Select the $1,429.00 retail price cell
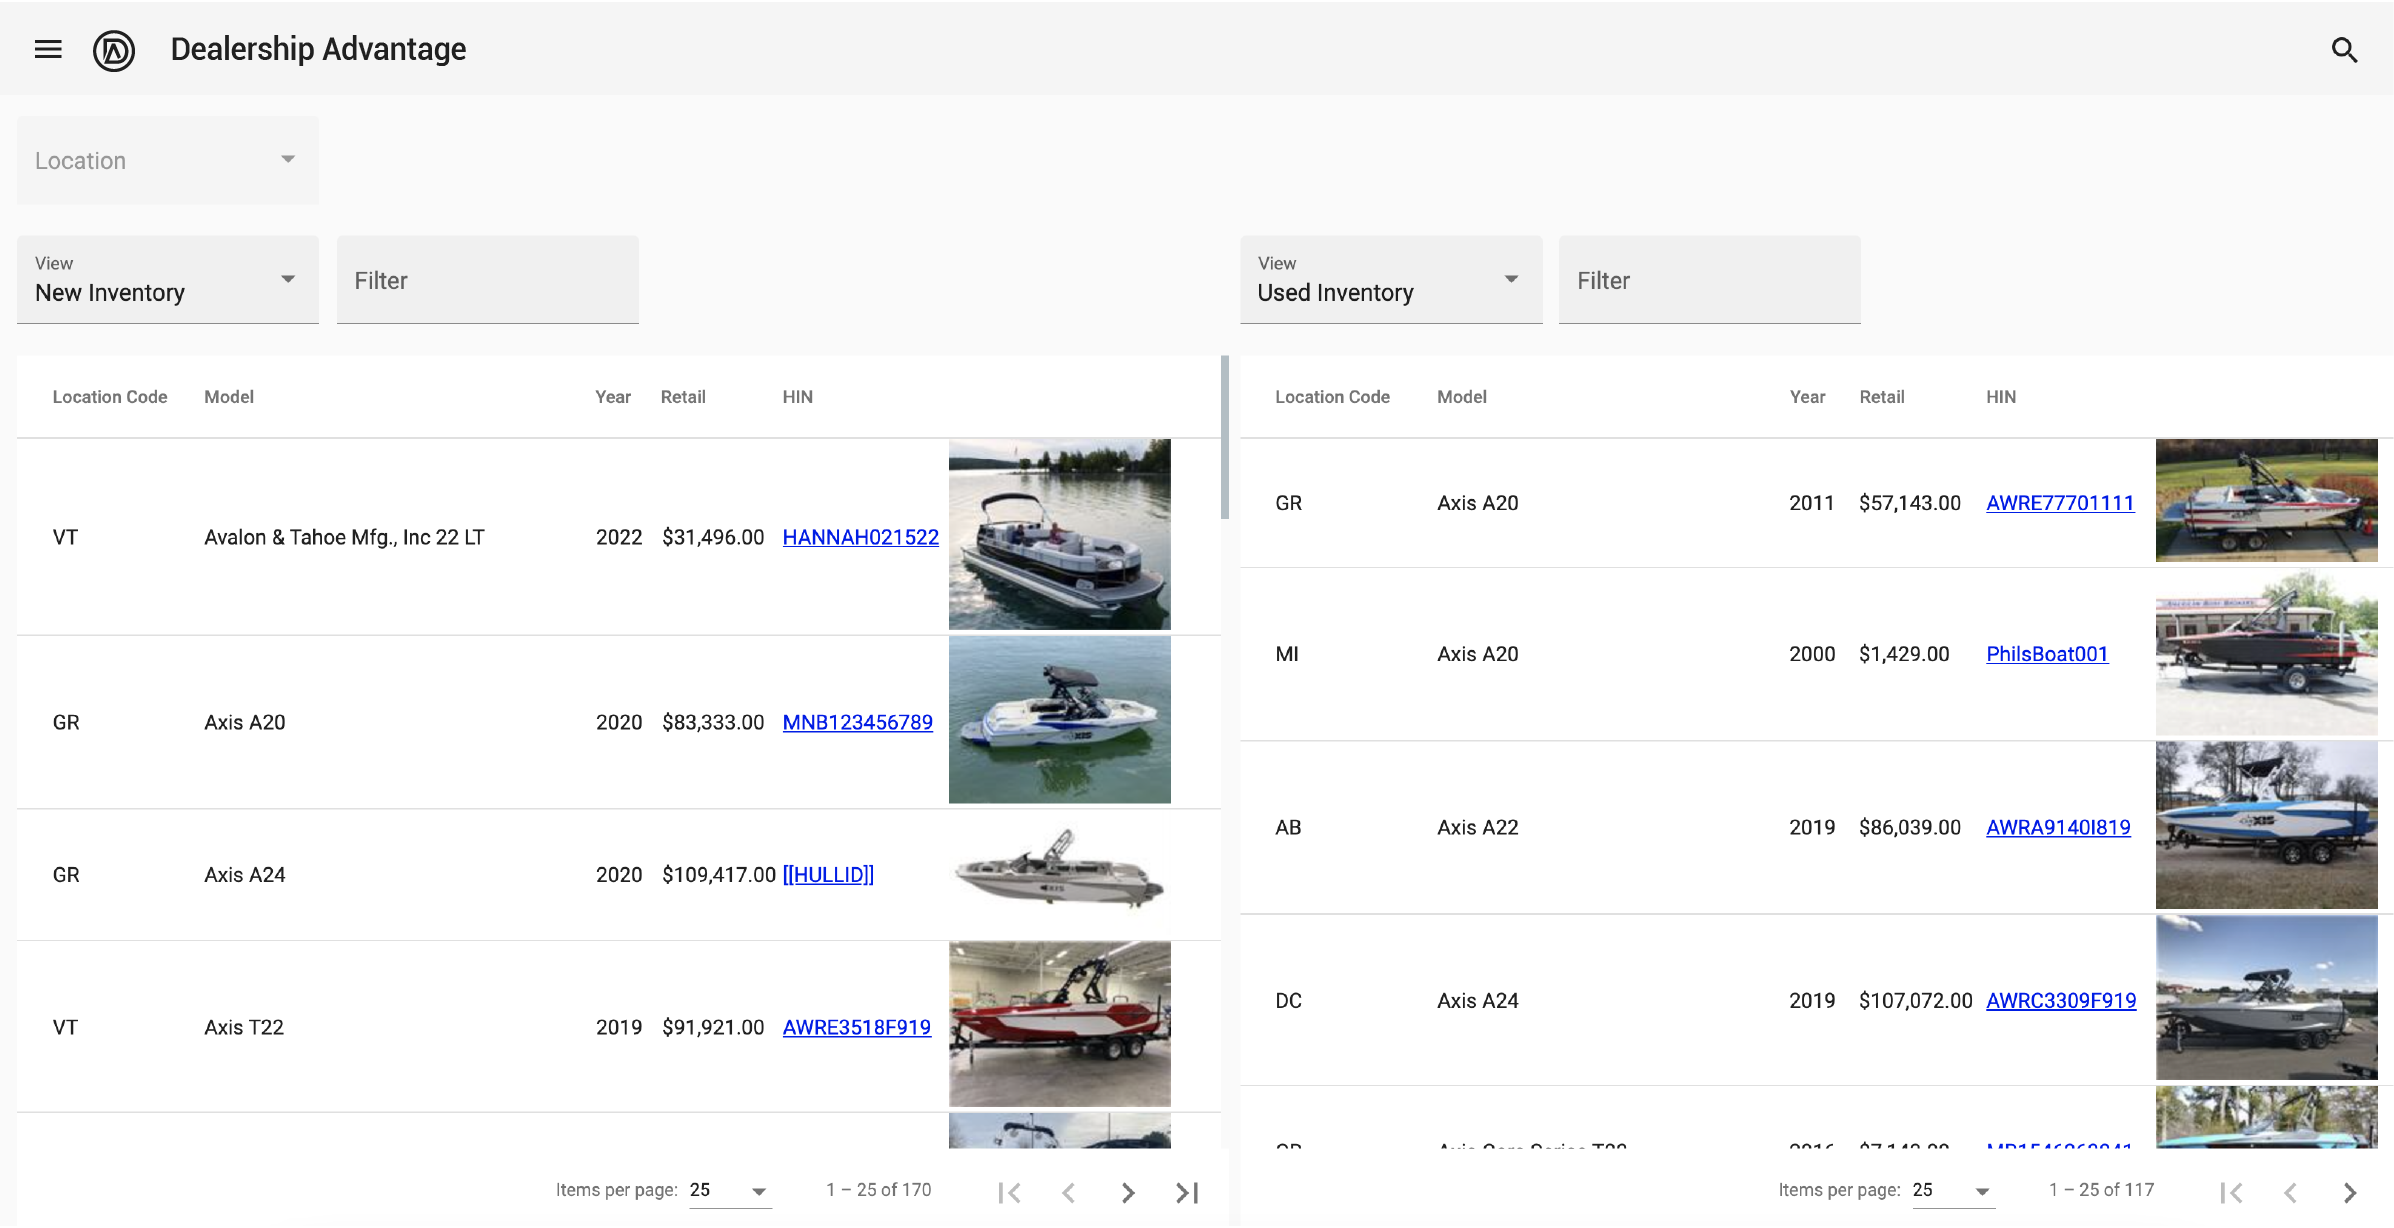 [x=1904, y=654]
